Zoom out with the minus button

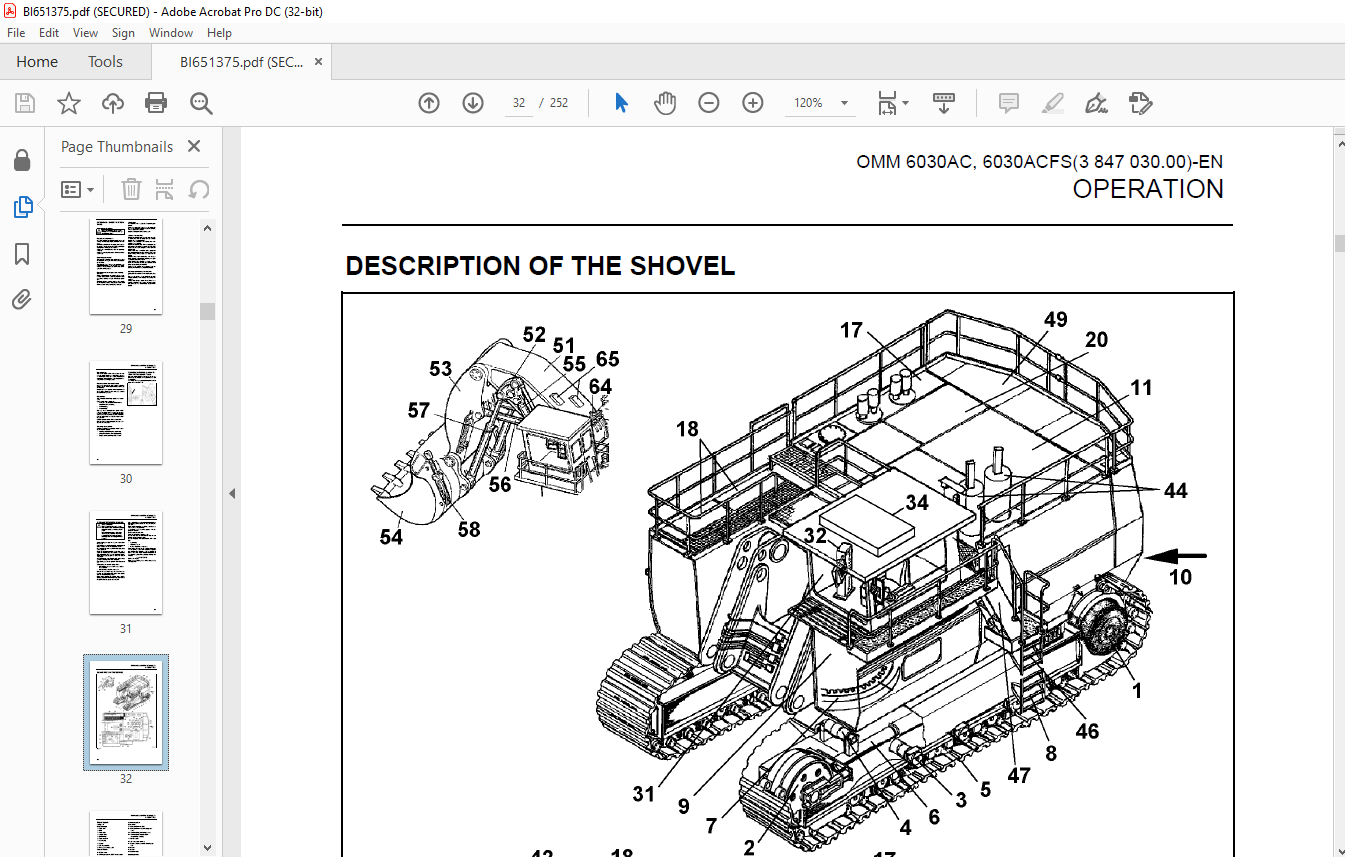pos(709,103)
